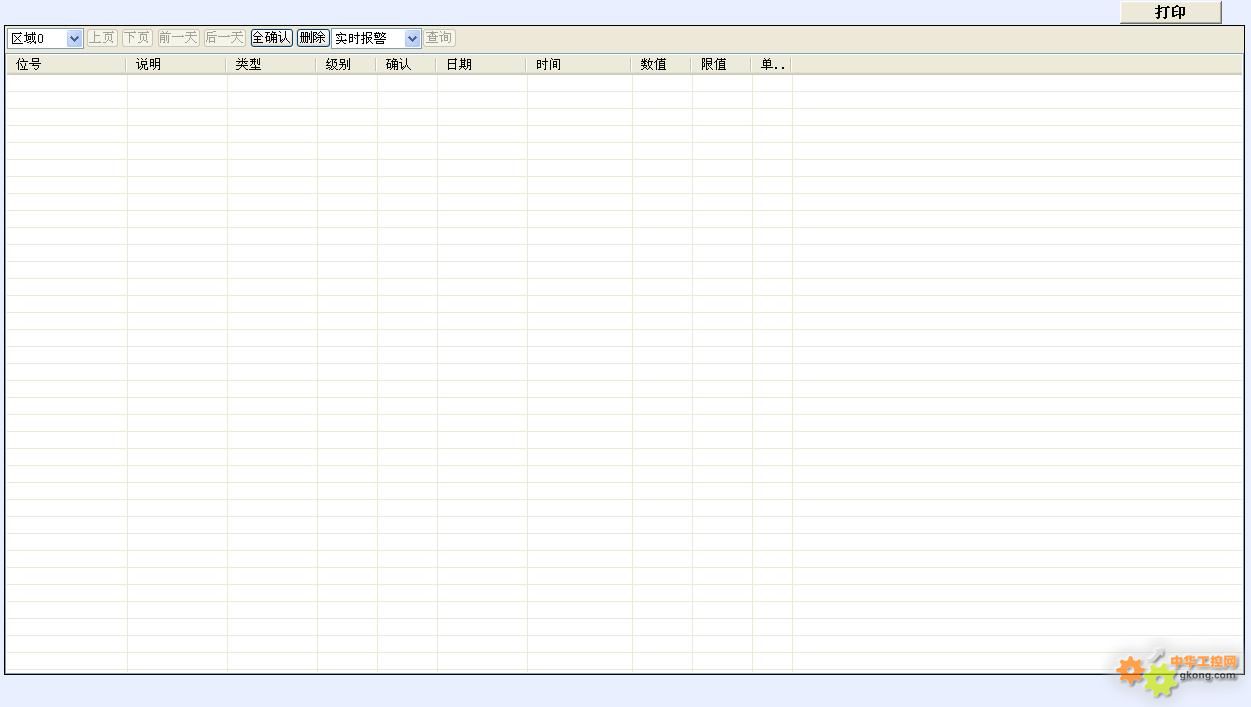The image size is (1251, 707).
Task: Select 前一天 to view previous day
Action: pos(178,38)
